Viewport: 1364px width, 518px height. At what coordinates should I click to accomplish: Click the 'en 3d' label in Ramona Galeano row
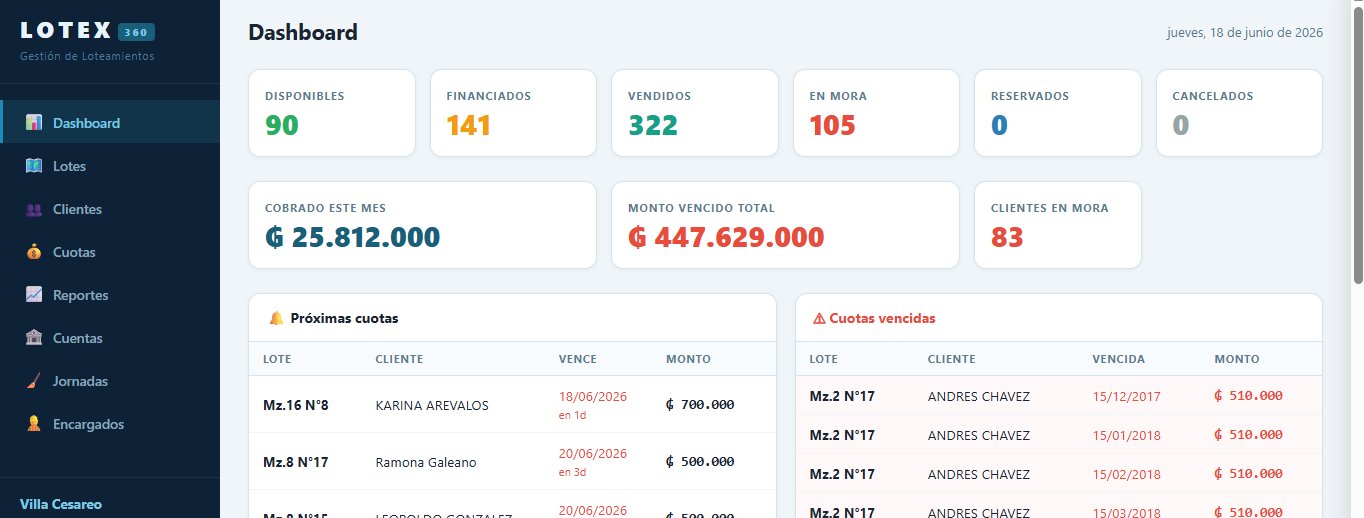(x=572, y=472)
